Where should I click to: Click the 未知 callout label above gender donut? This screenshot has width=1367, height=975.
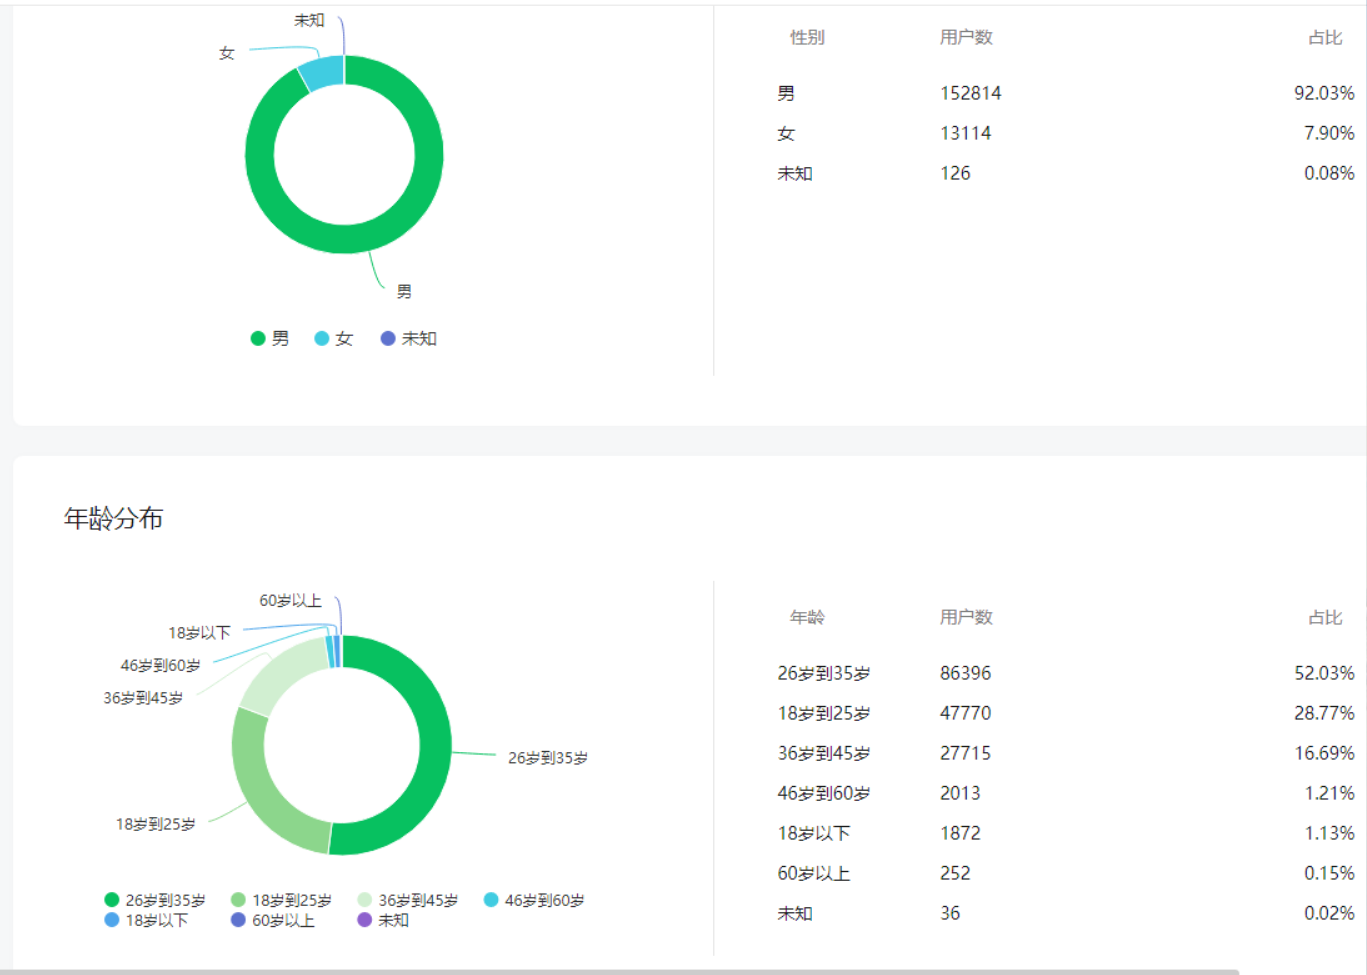[x=309, y=20]
